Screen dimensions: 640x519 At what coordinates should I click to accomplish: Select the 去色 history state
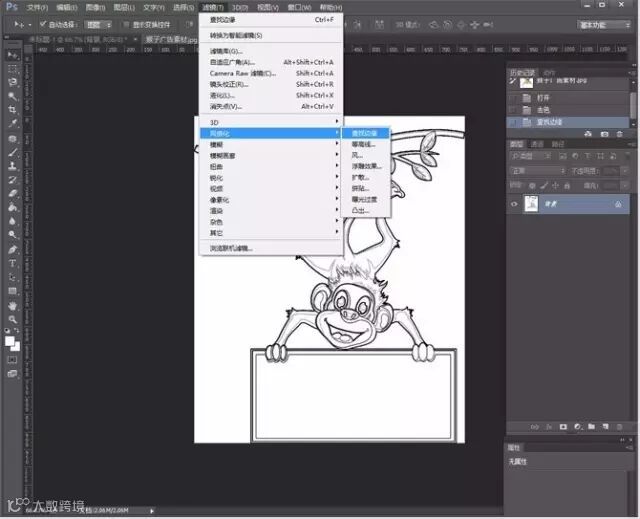pos(568,110)
